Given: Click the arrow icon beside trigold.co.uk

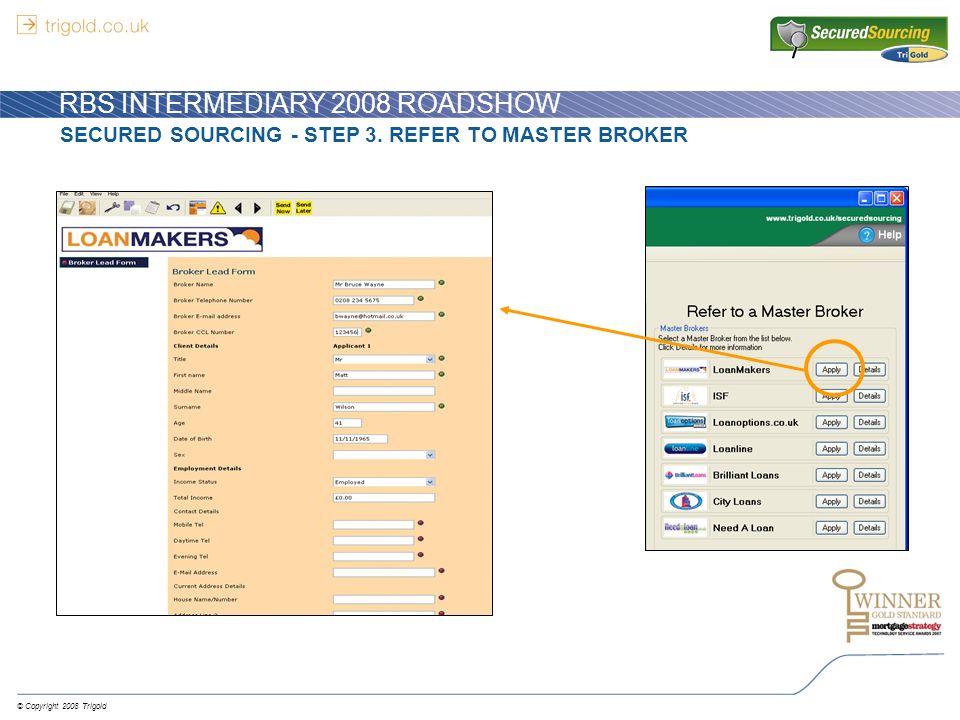Looking at the screenshot, I should coord(26,25).
